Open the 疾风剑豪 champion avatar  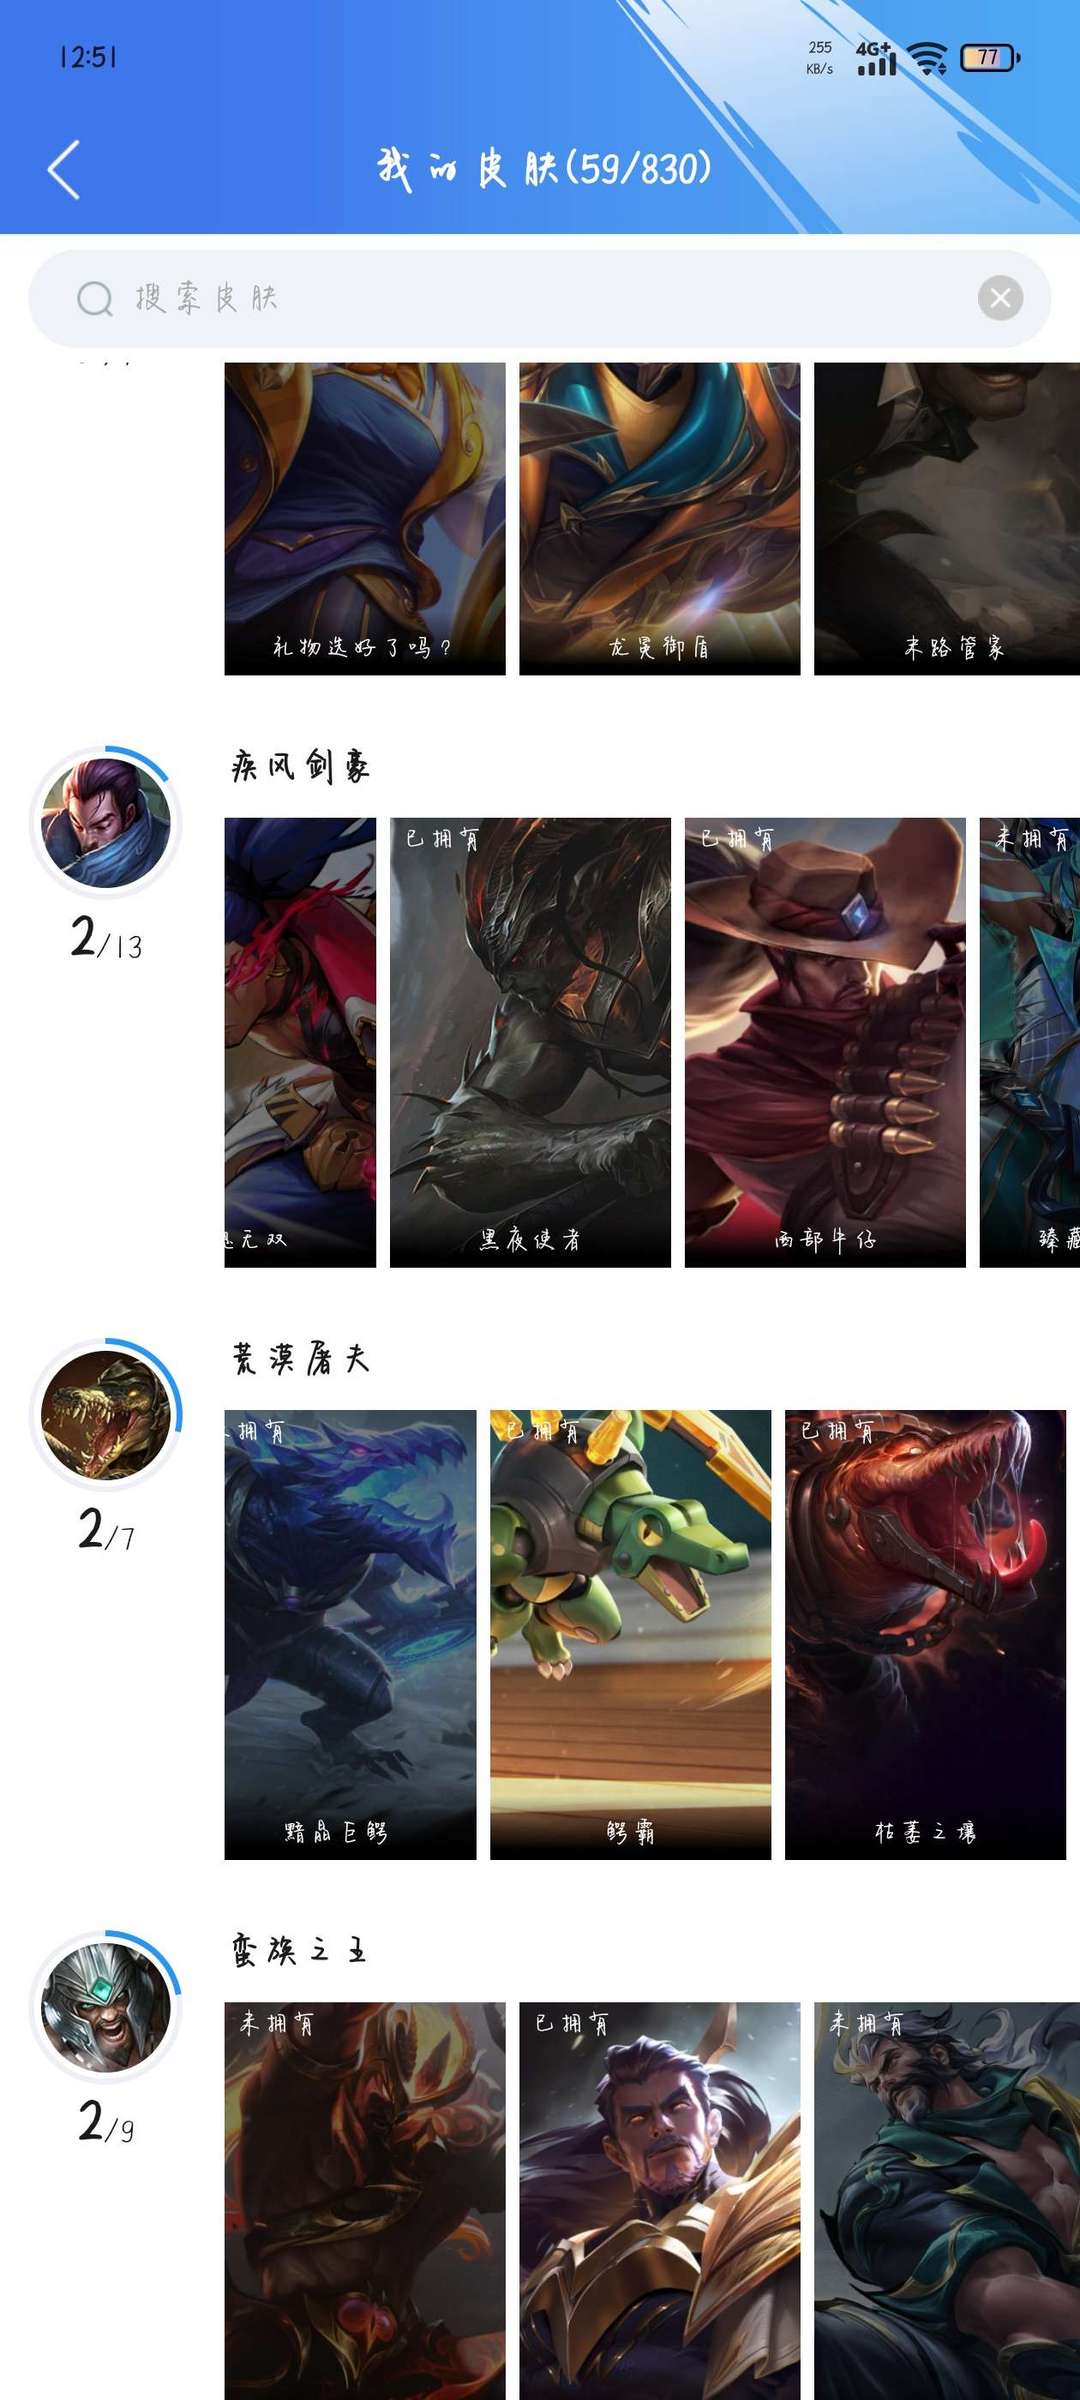pos(106,823)
